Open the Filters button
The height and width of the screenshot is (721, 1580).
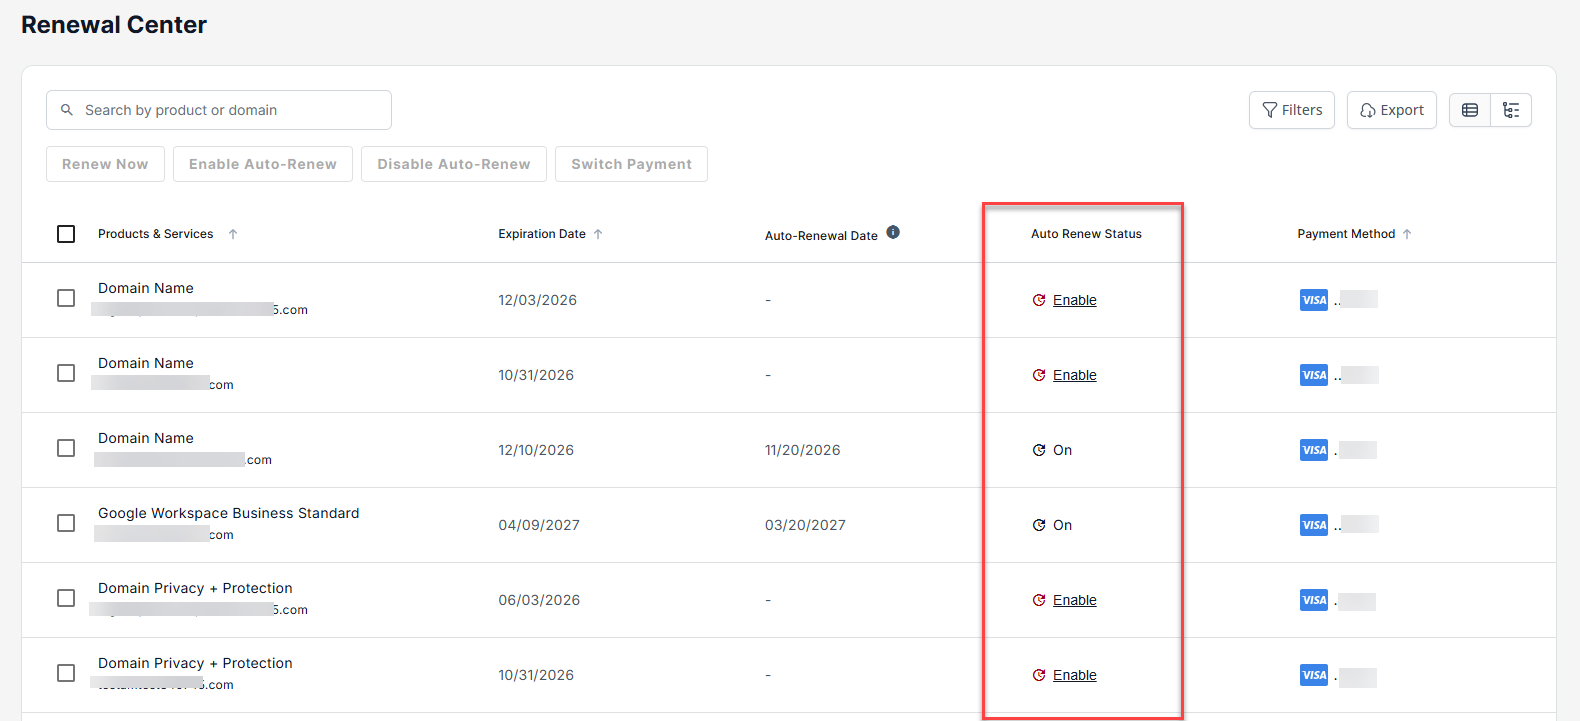(1292, 110)
